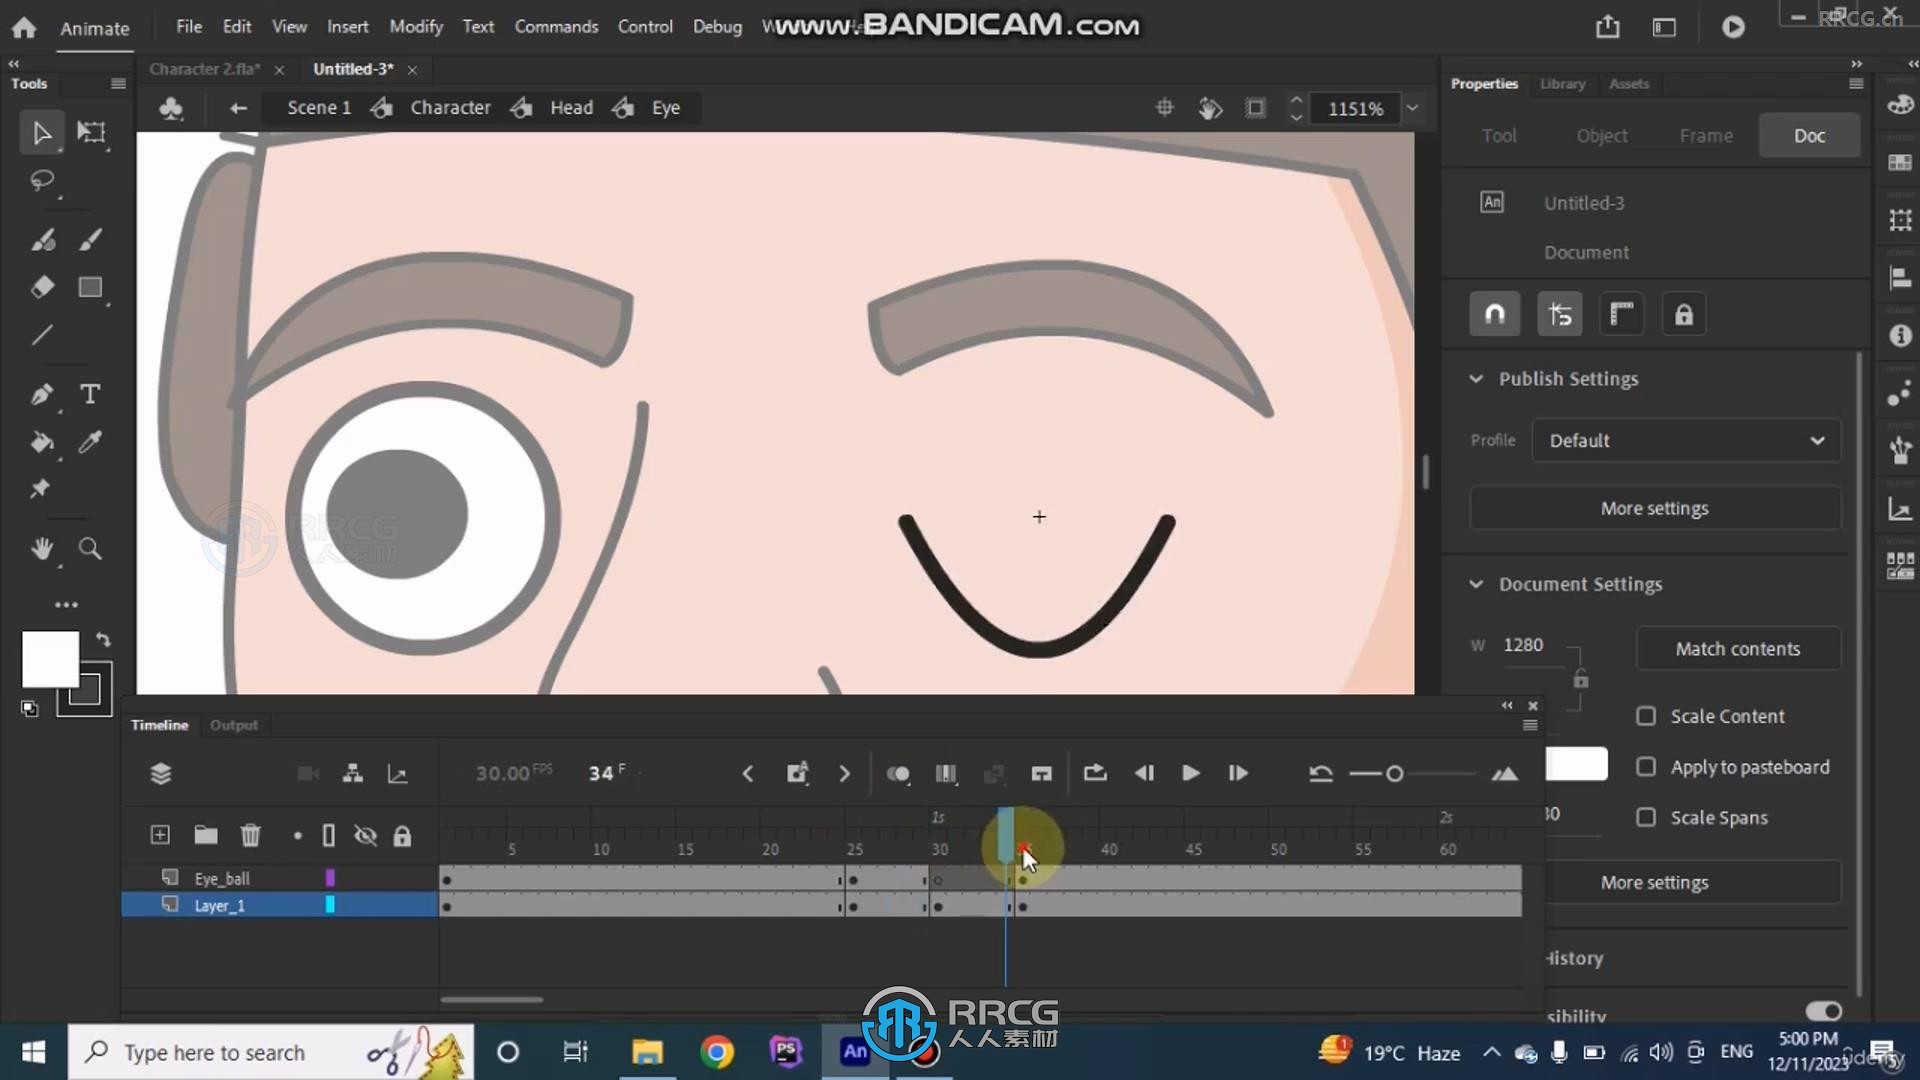Viewport: 1920px width, 1080px height.
Task: Select the Zoom magnifier tool
Action: (91, 548)
